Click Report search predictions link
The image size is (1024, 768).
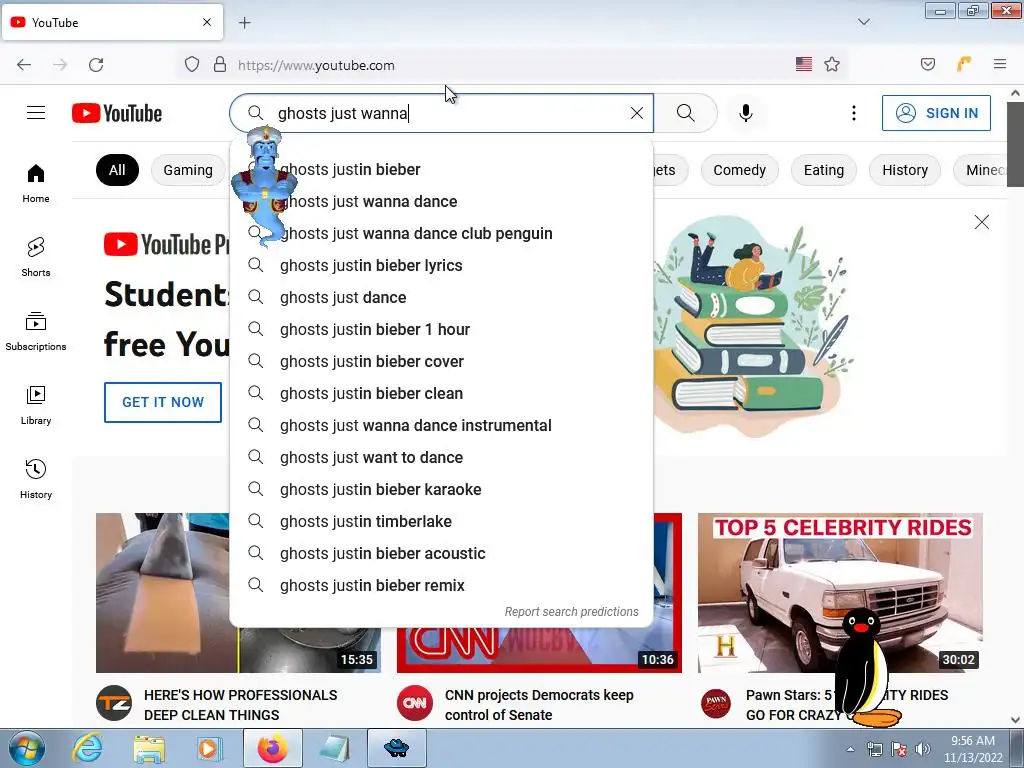point(571,612)
